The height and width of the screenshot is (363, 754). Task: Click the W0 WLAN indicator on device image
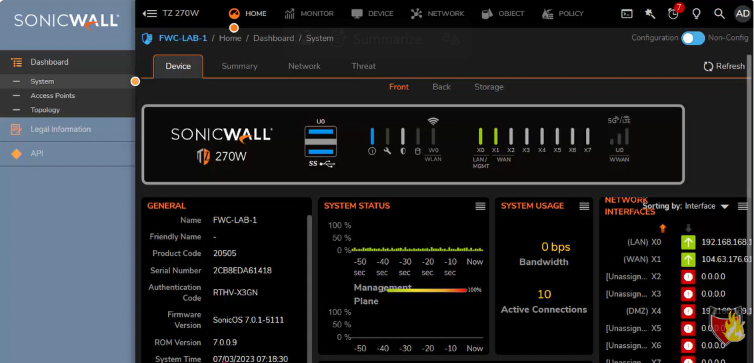click(x=433, y=136)
